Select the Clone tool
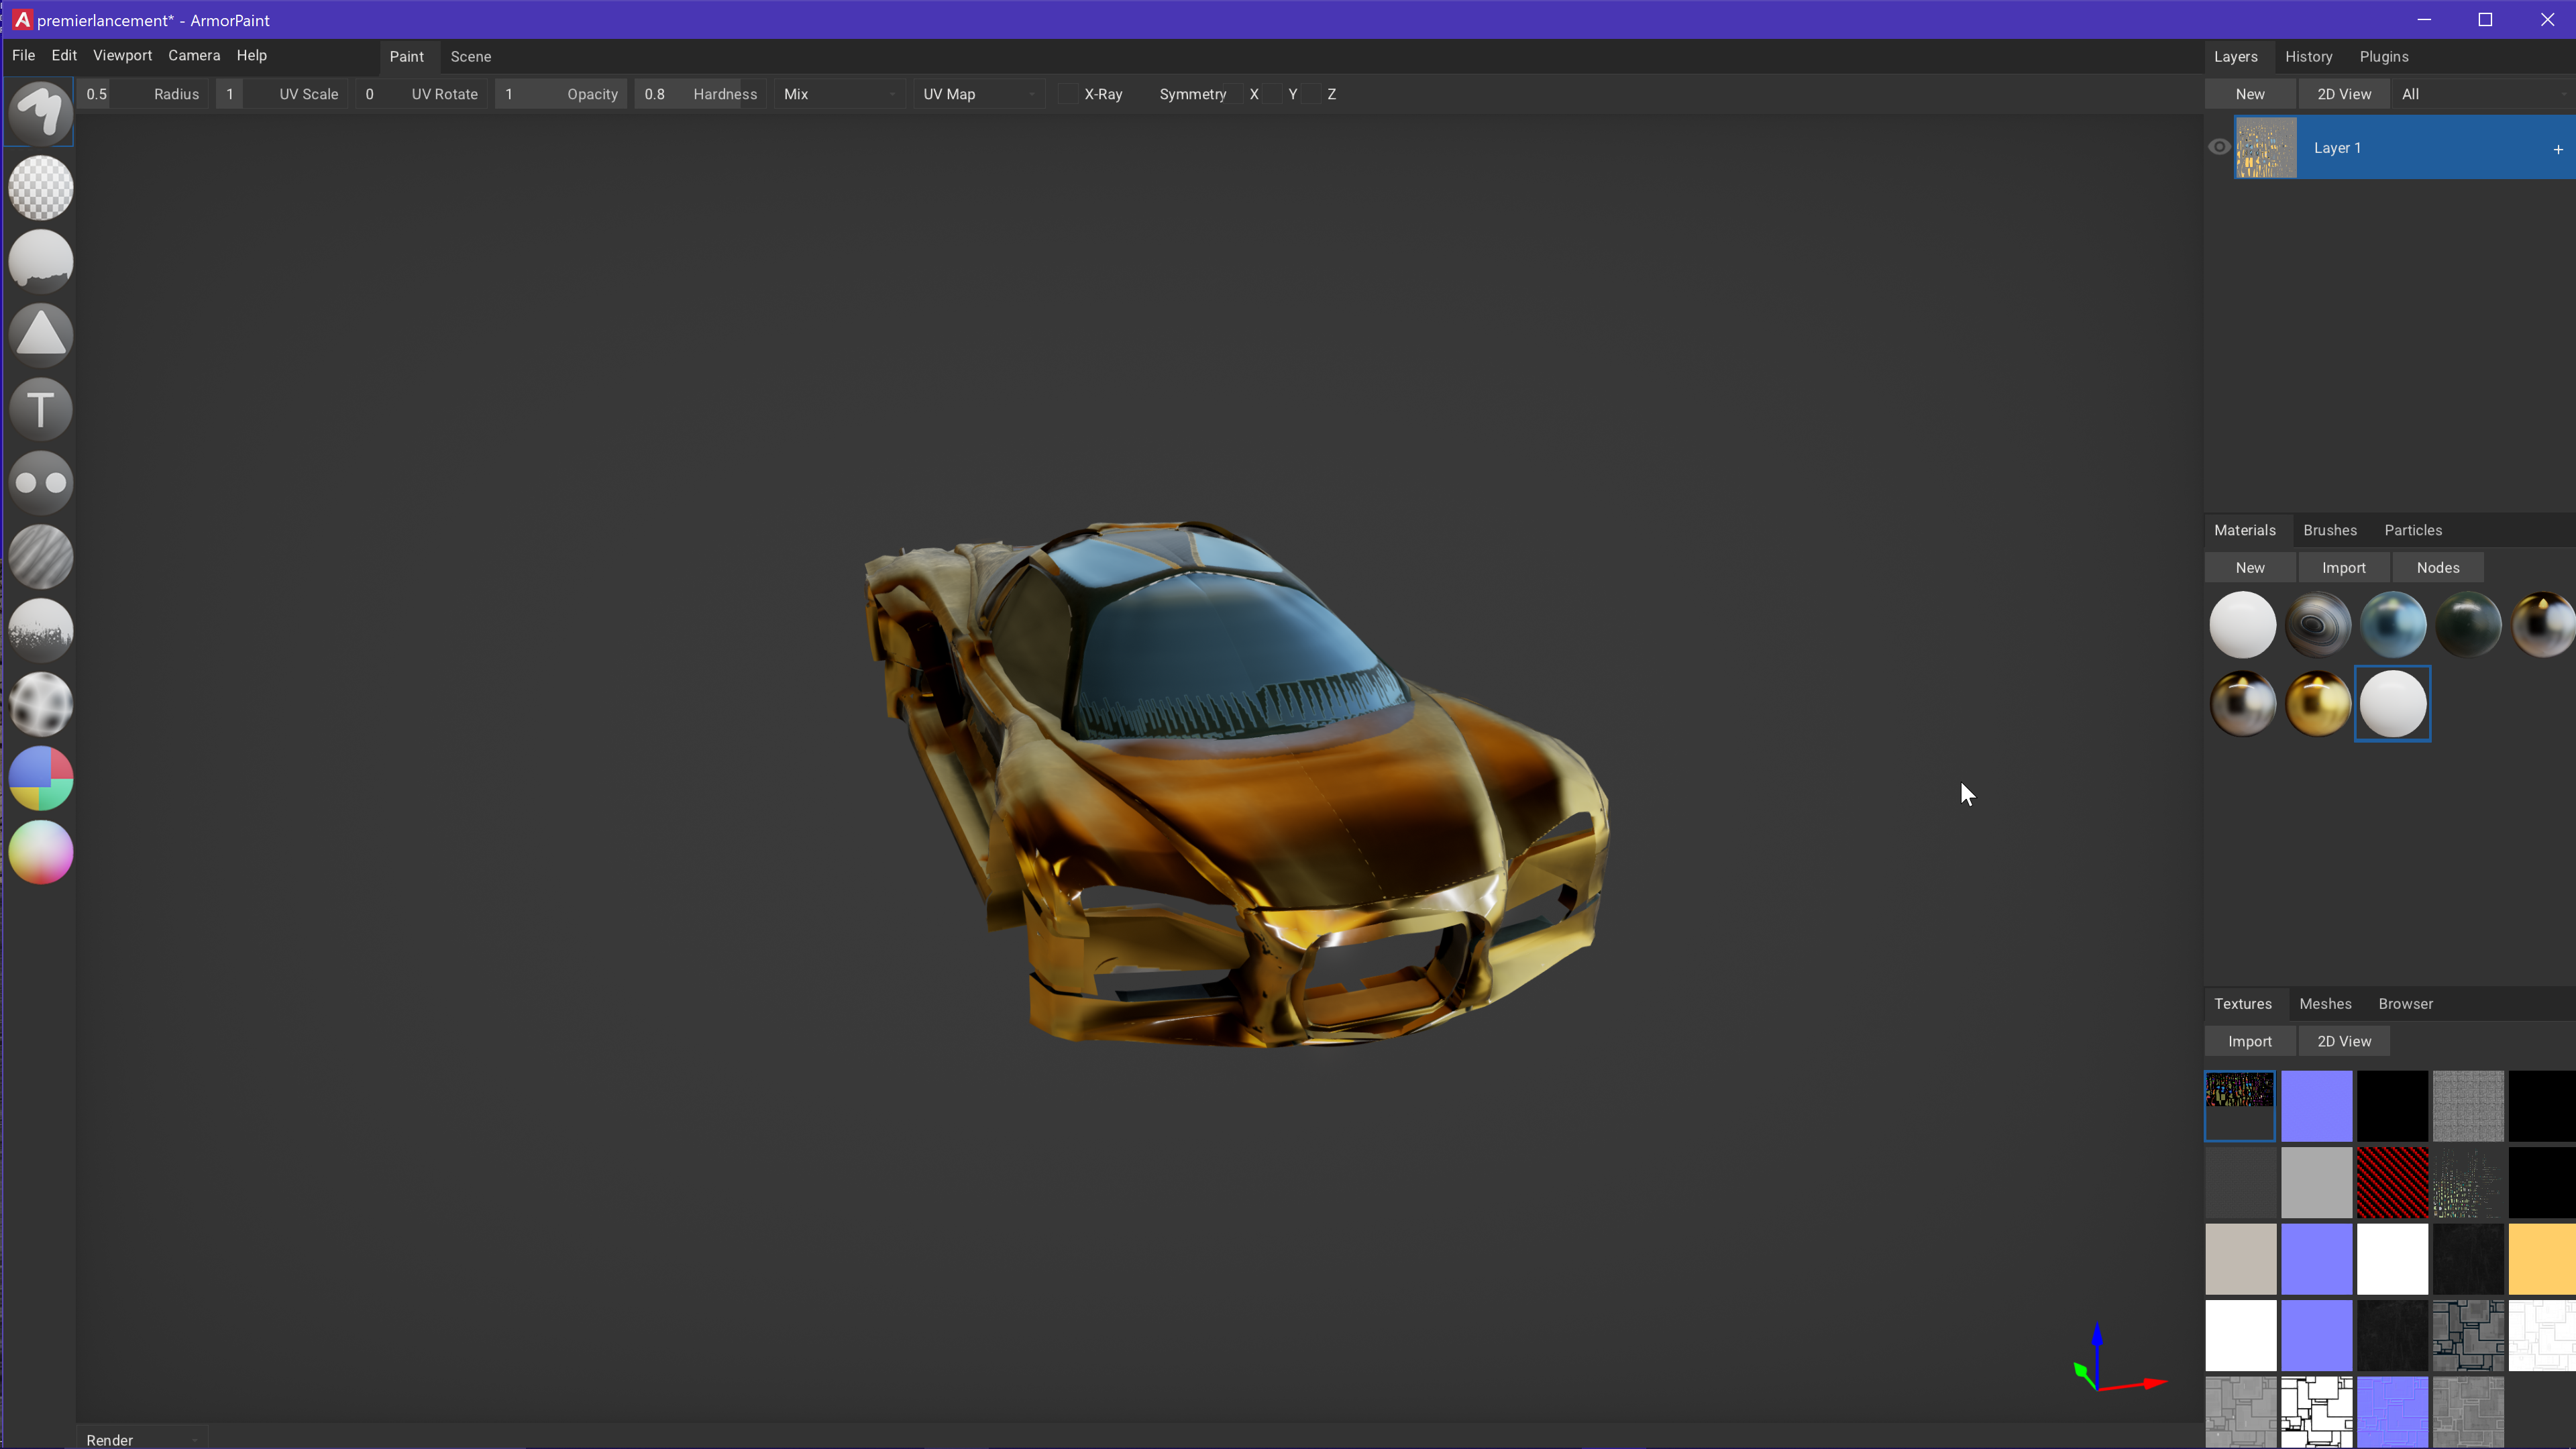This screenshot has width=2576, height=1449. click(41, 483)
